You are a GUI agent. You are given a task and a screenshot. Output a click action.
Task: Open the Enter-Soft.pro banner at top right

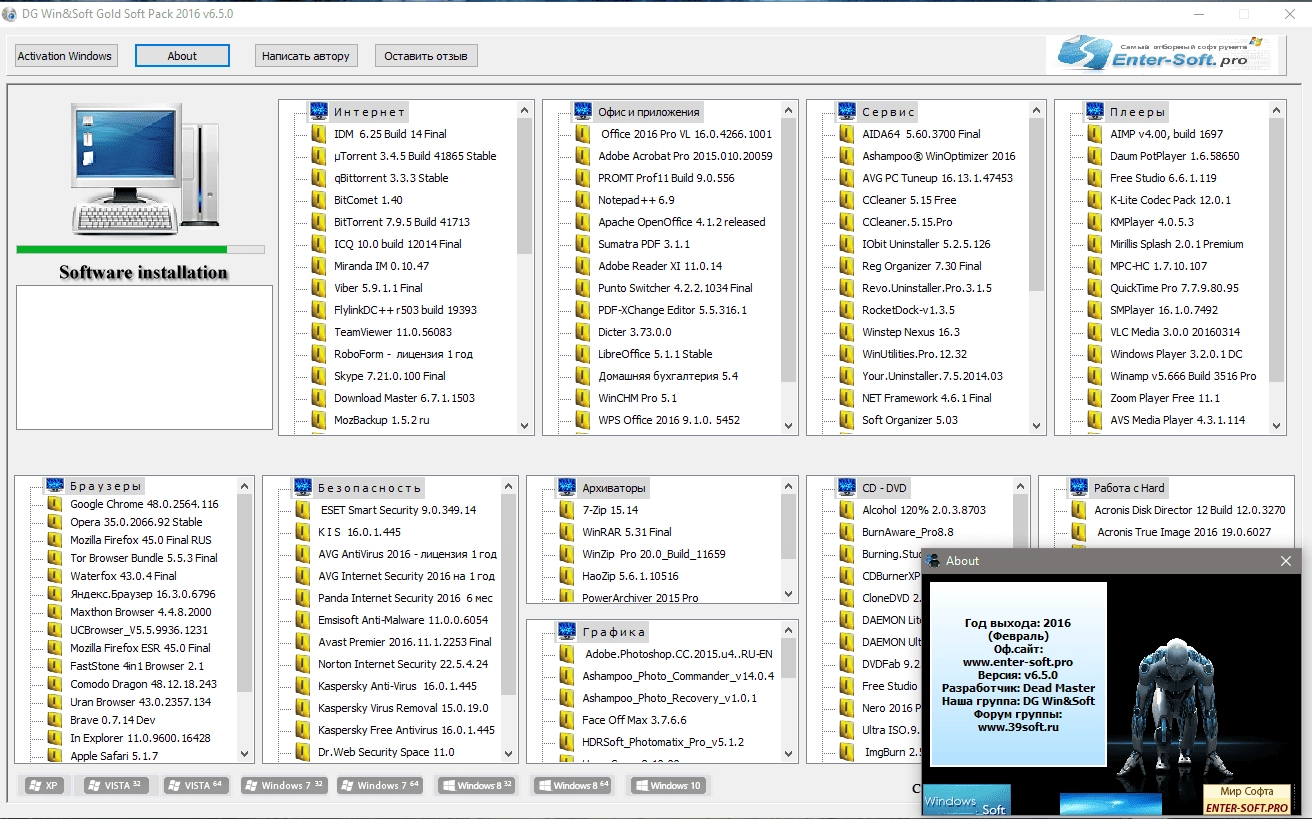point(1162,55)
